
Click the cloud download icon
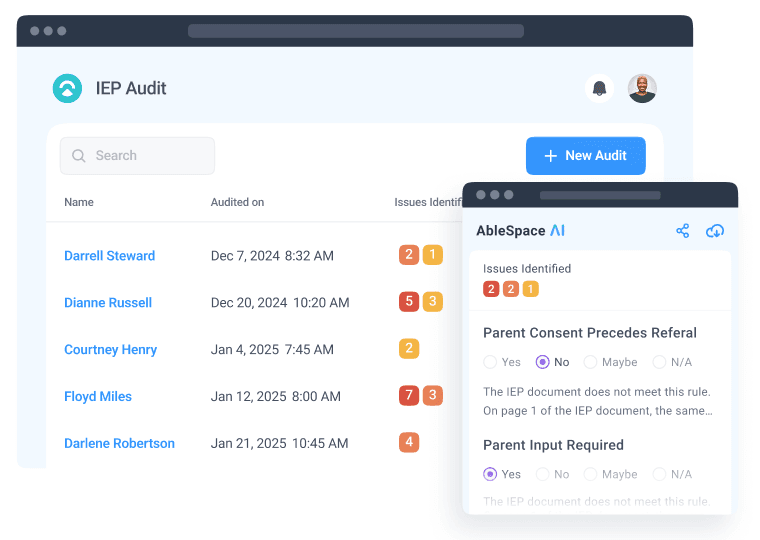click(715, 231)
